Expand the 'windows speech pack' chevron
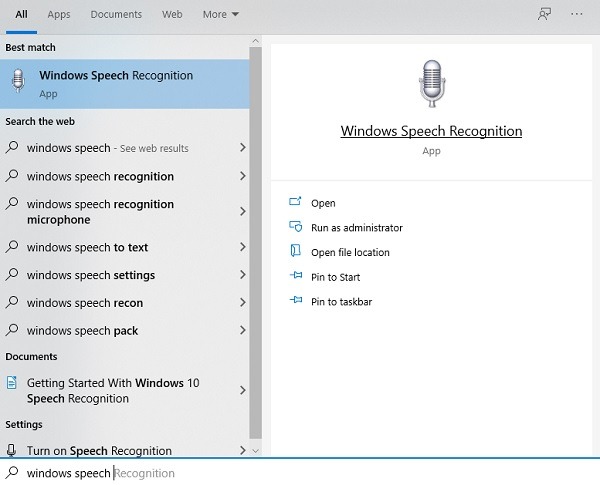The height and width of the screenshot is (485, 600). click(x=243, y=330)
